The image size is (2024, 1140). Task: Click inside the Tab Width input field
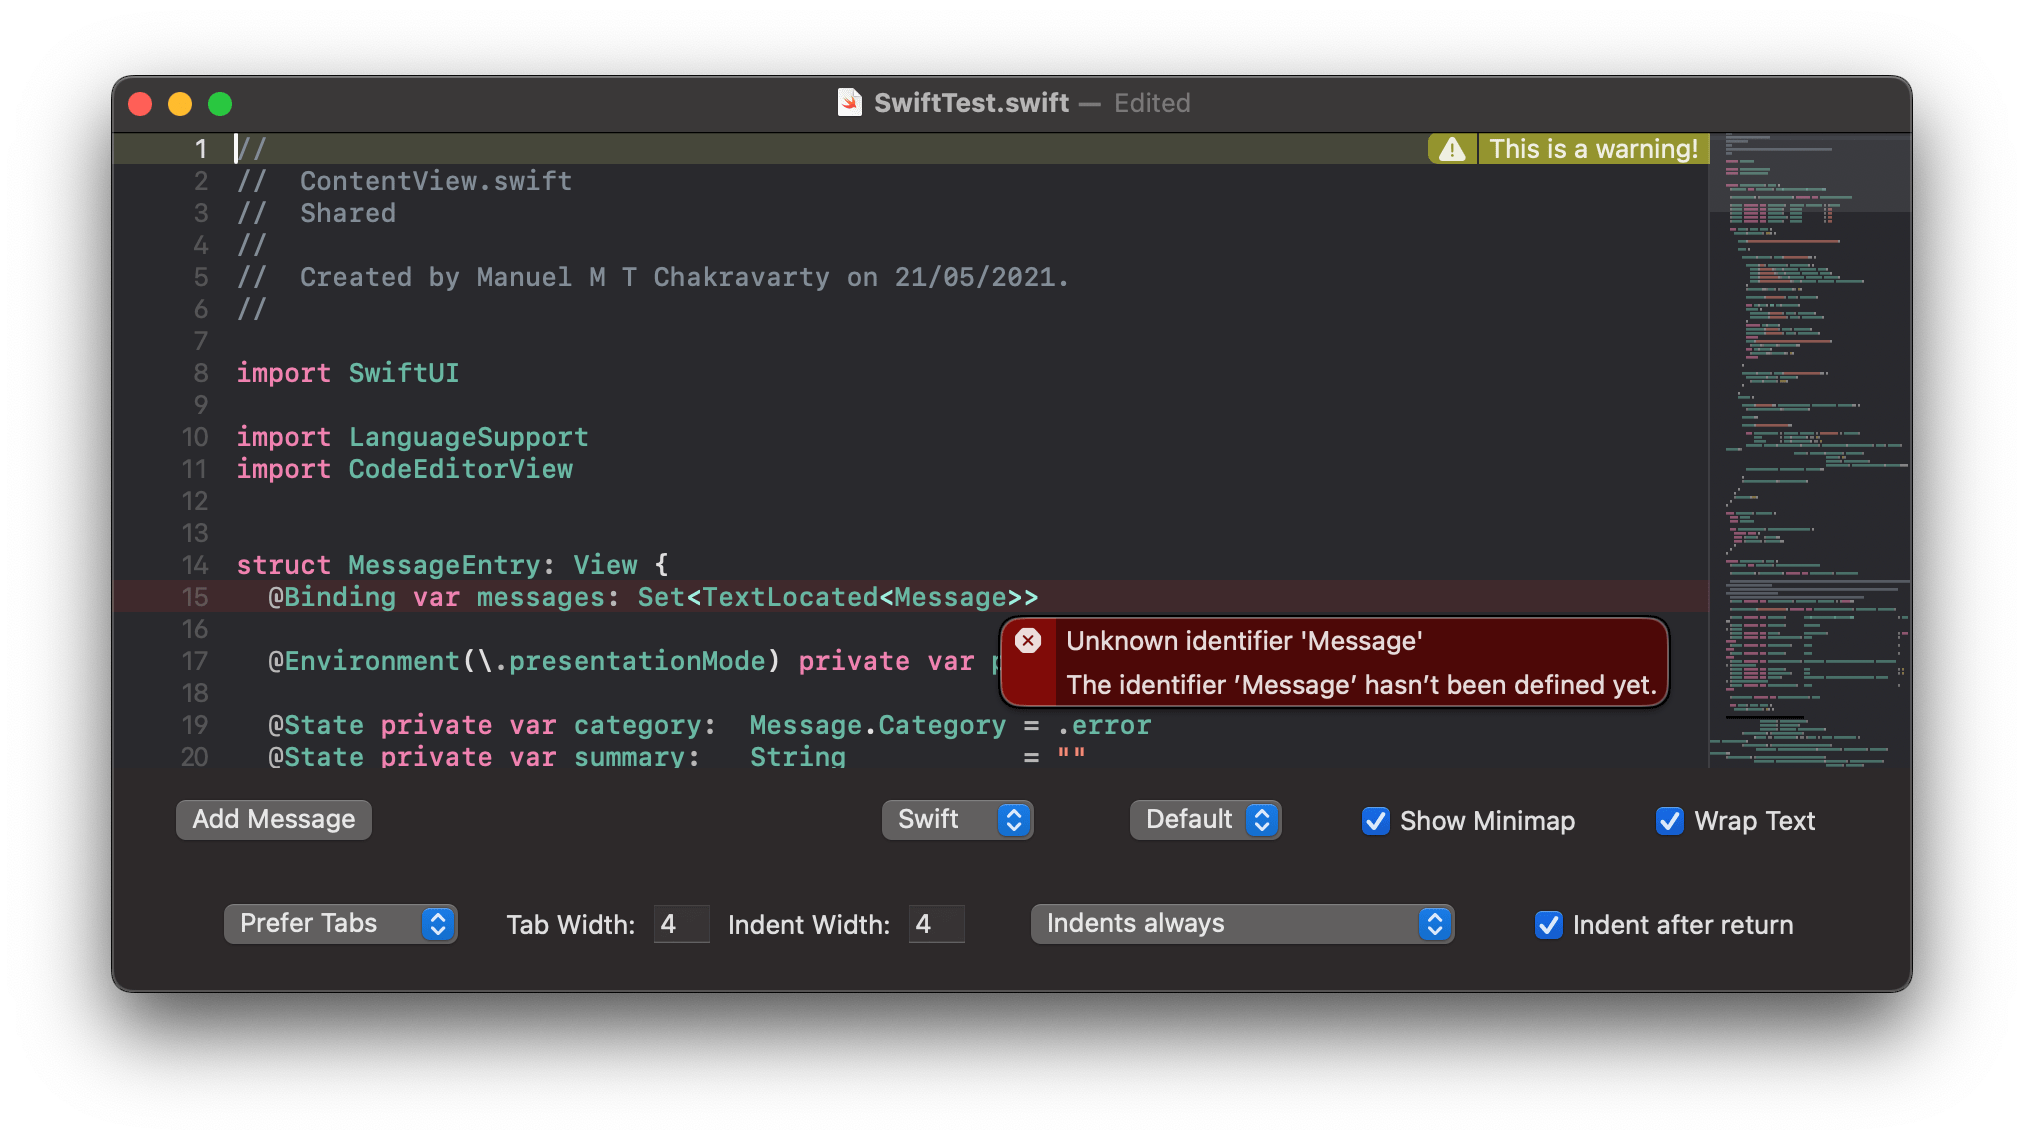680,924
